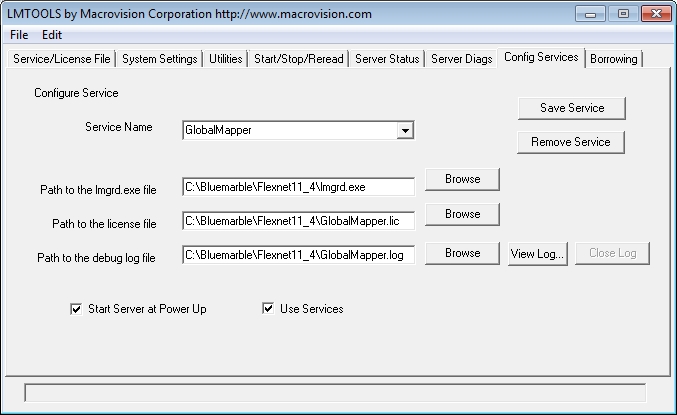
Task: Go to the Start/Stop/Reread tab
Action: coord(298,59)
